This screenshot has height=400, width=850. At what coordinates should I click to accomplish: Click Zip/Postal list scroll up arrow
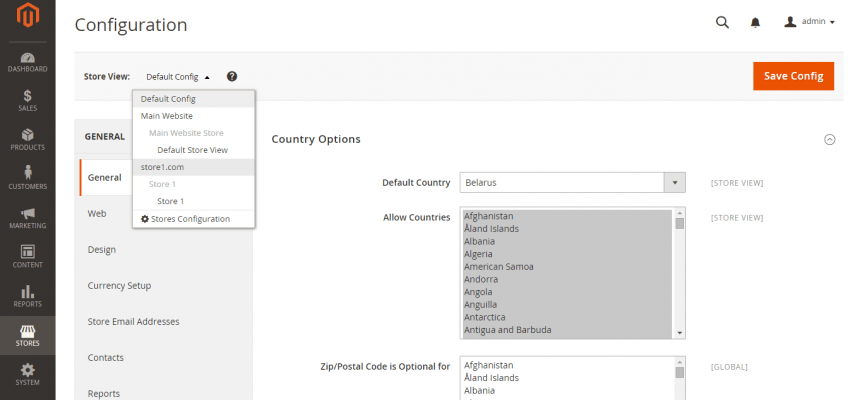(680, 362)
